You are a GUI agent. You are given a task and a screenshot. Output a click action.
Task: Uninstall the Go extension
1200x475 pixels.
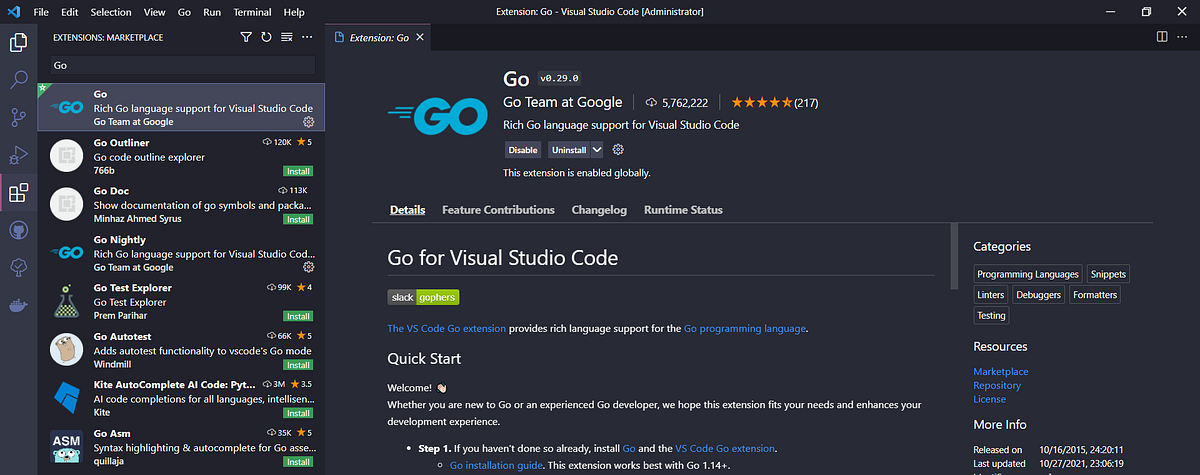pyautogui.click(x=570, y=150)
